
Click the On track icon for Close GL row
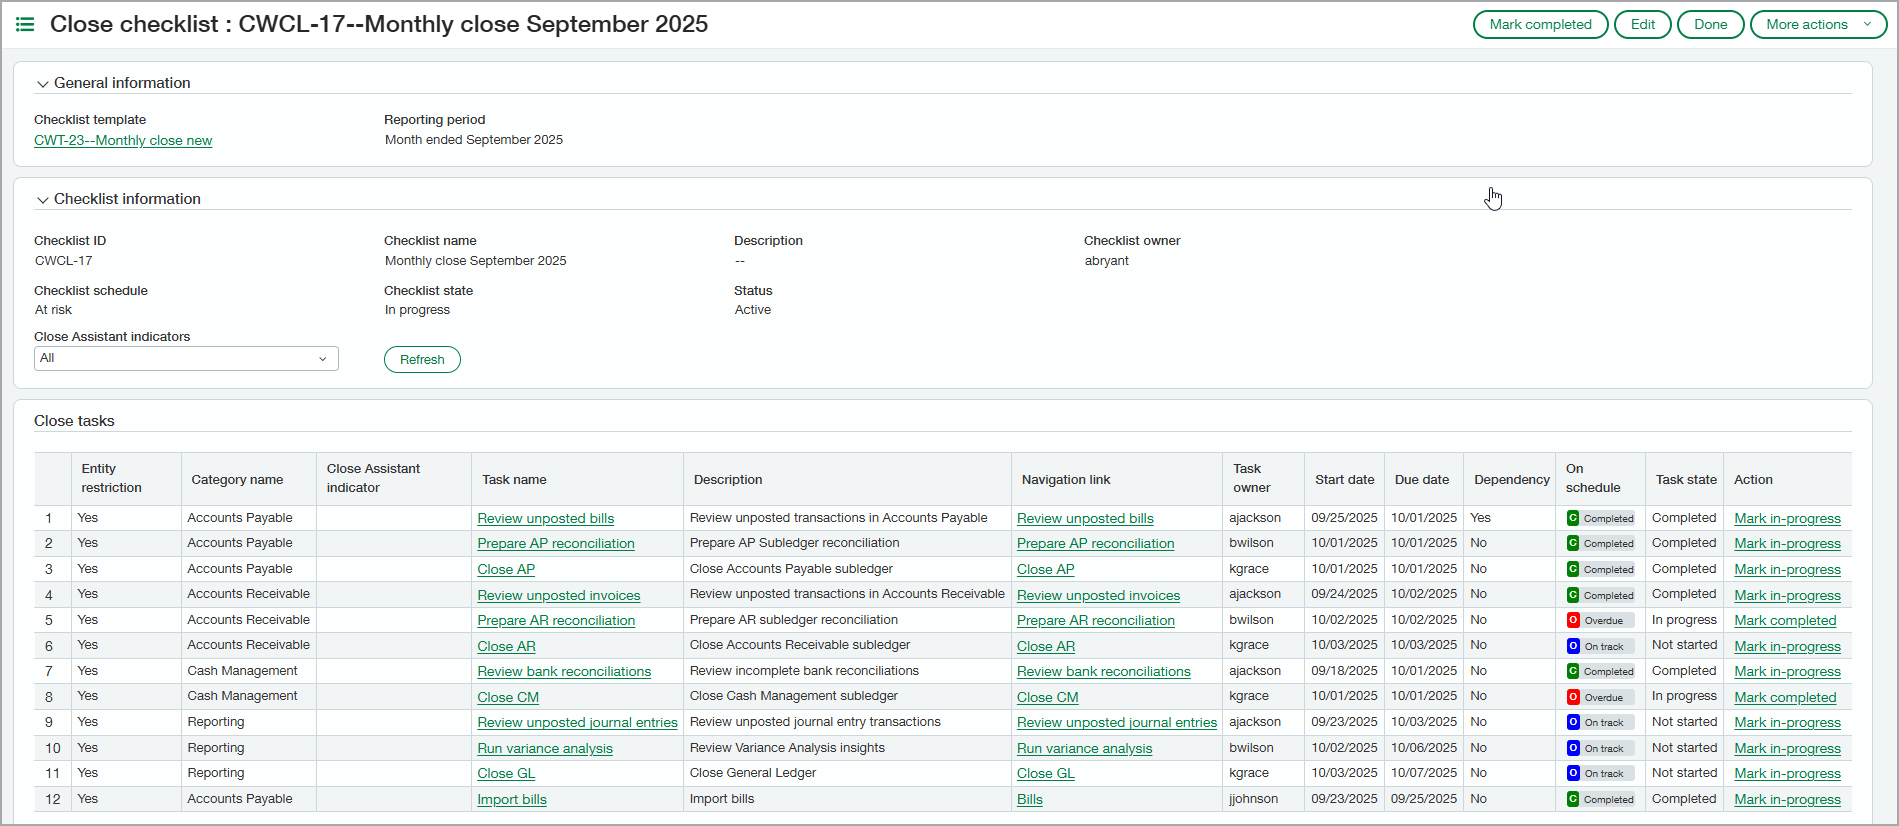tap(1573, 773)
